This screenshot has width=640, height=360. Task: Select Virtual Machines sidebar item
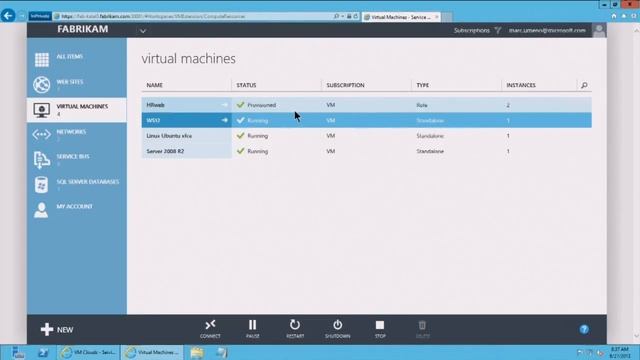pos(77,110)
